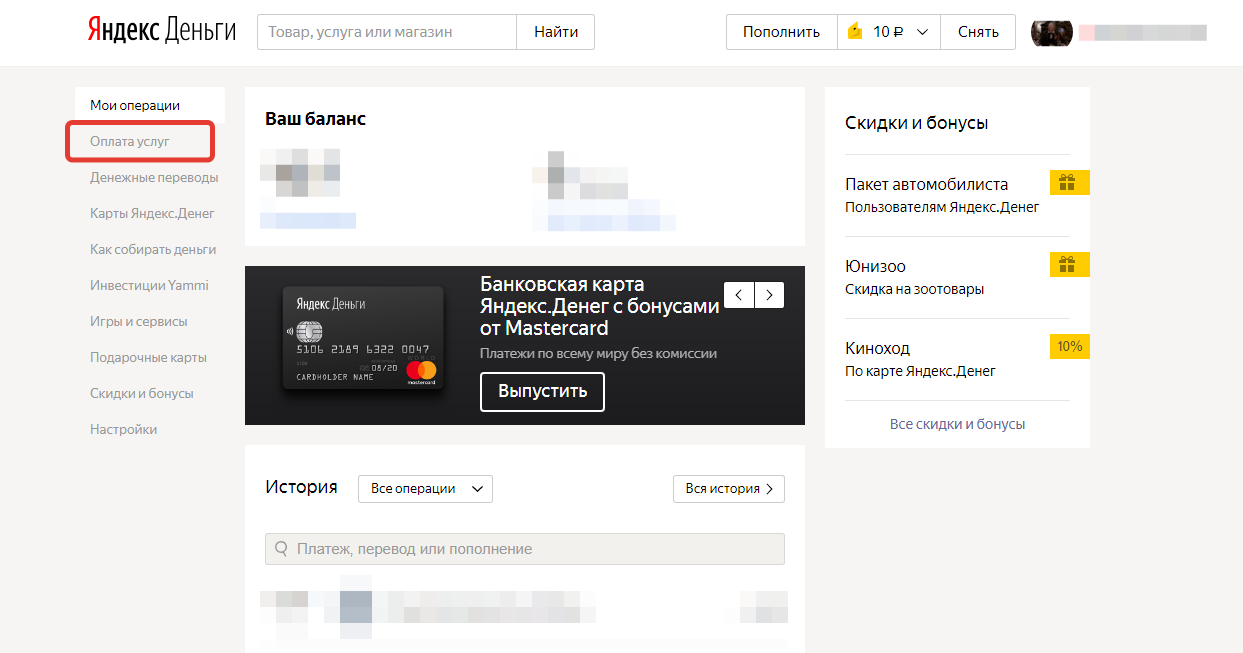This screenshot has width=1243, height=653.
Task: Open the Все операции filter dropdown
Action: point(425,489)
